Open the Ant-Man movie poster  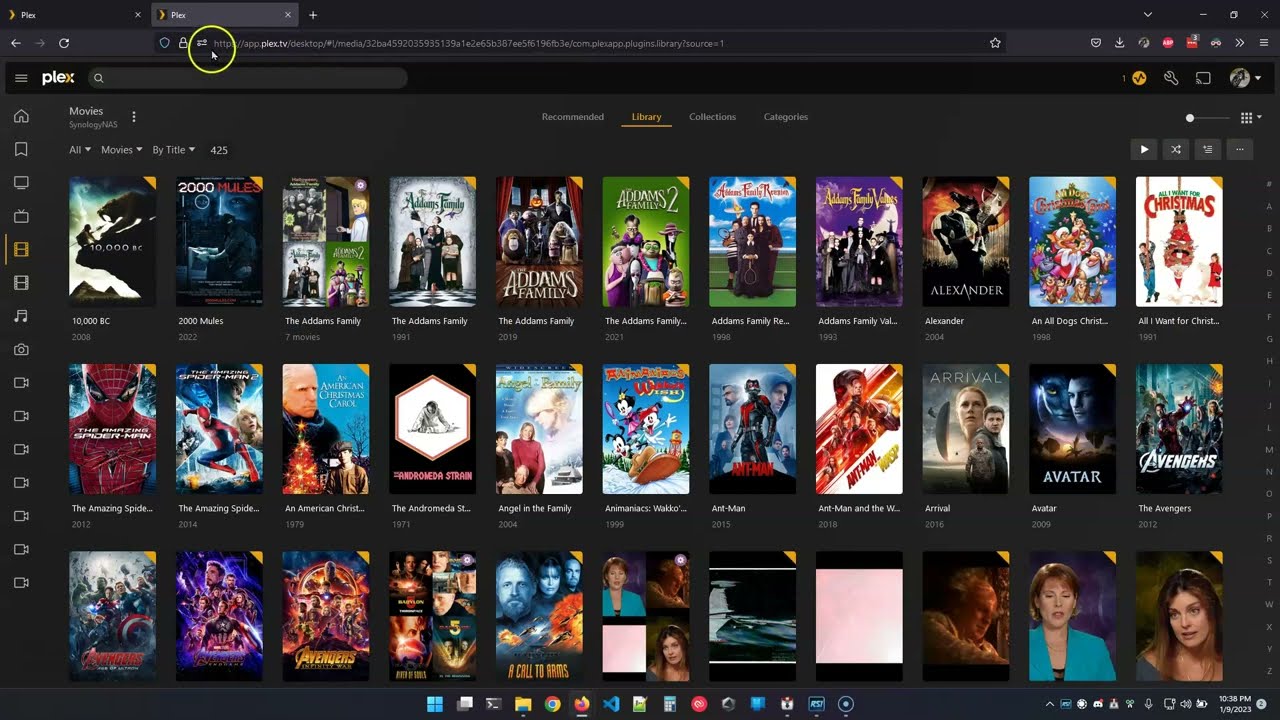pyautogui.click(x=752, y=428)
